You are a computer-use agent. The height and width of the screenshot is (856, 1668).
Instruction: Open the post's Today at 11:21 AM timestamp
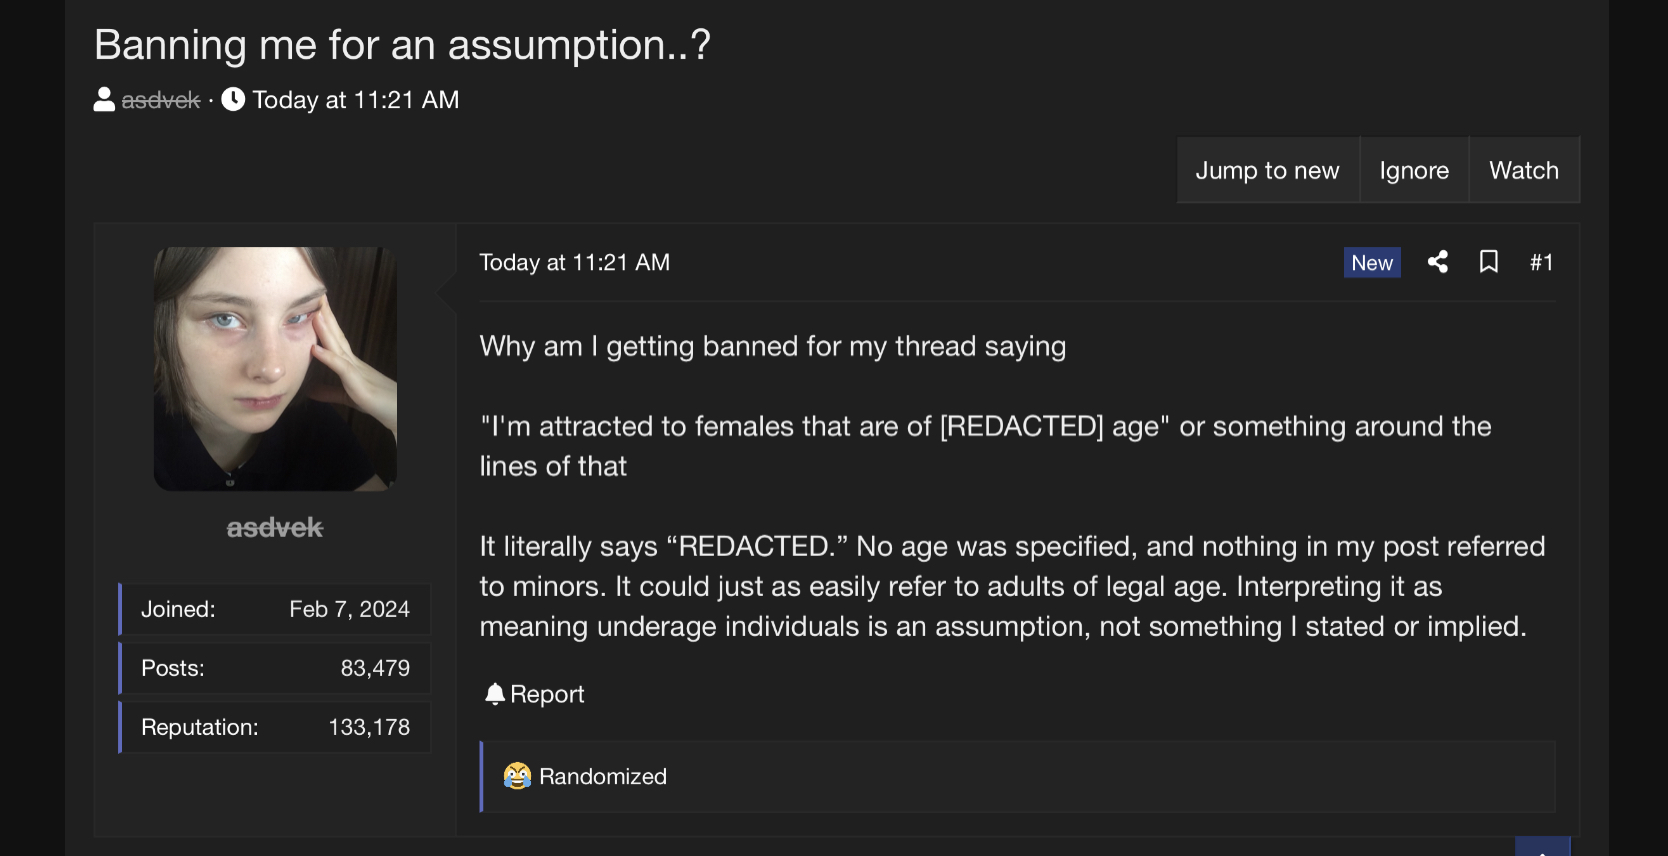(x=574, y=262)
